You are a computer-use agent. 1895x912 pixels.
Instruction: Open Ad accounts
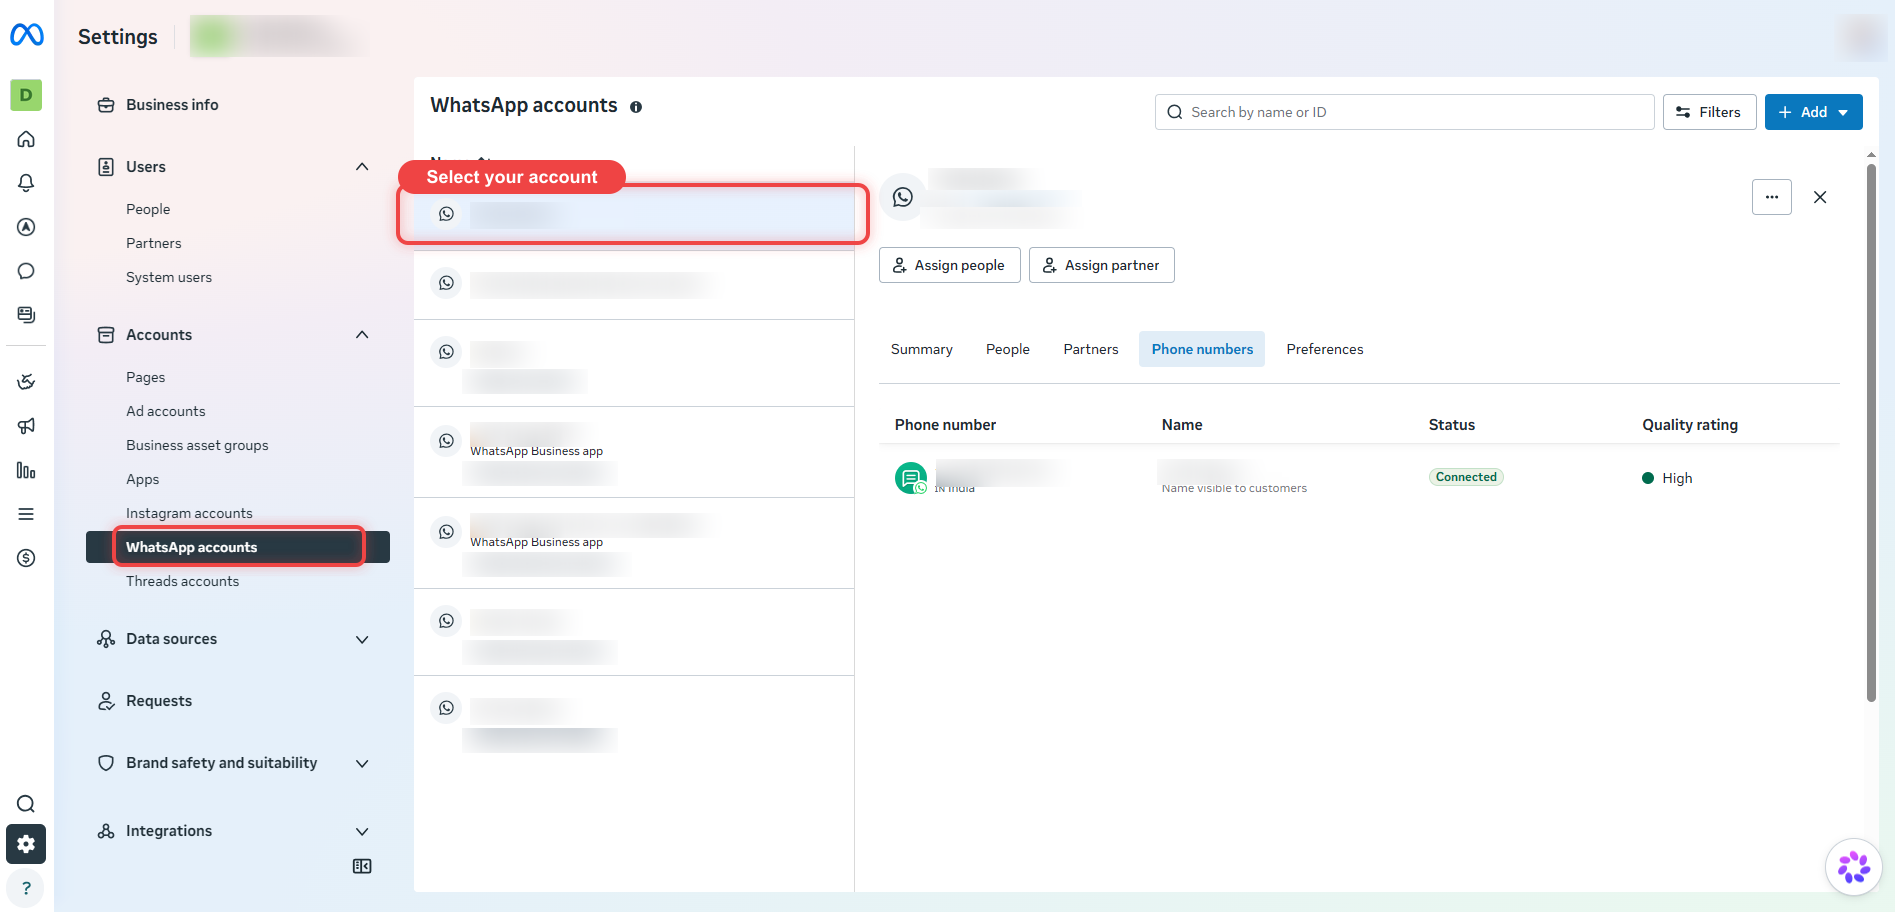click(166, 411)
